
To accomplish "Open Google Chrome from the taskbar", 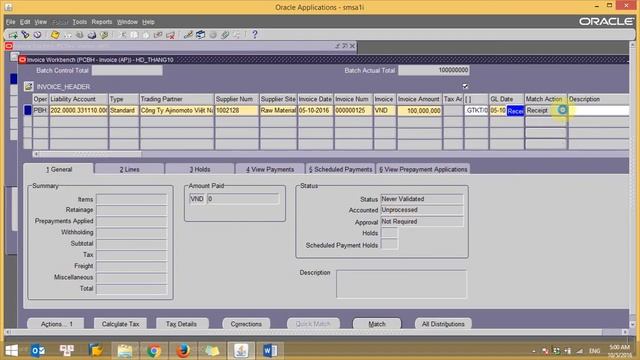I will pyautogui.click(x=154, y=350).
